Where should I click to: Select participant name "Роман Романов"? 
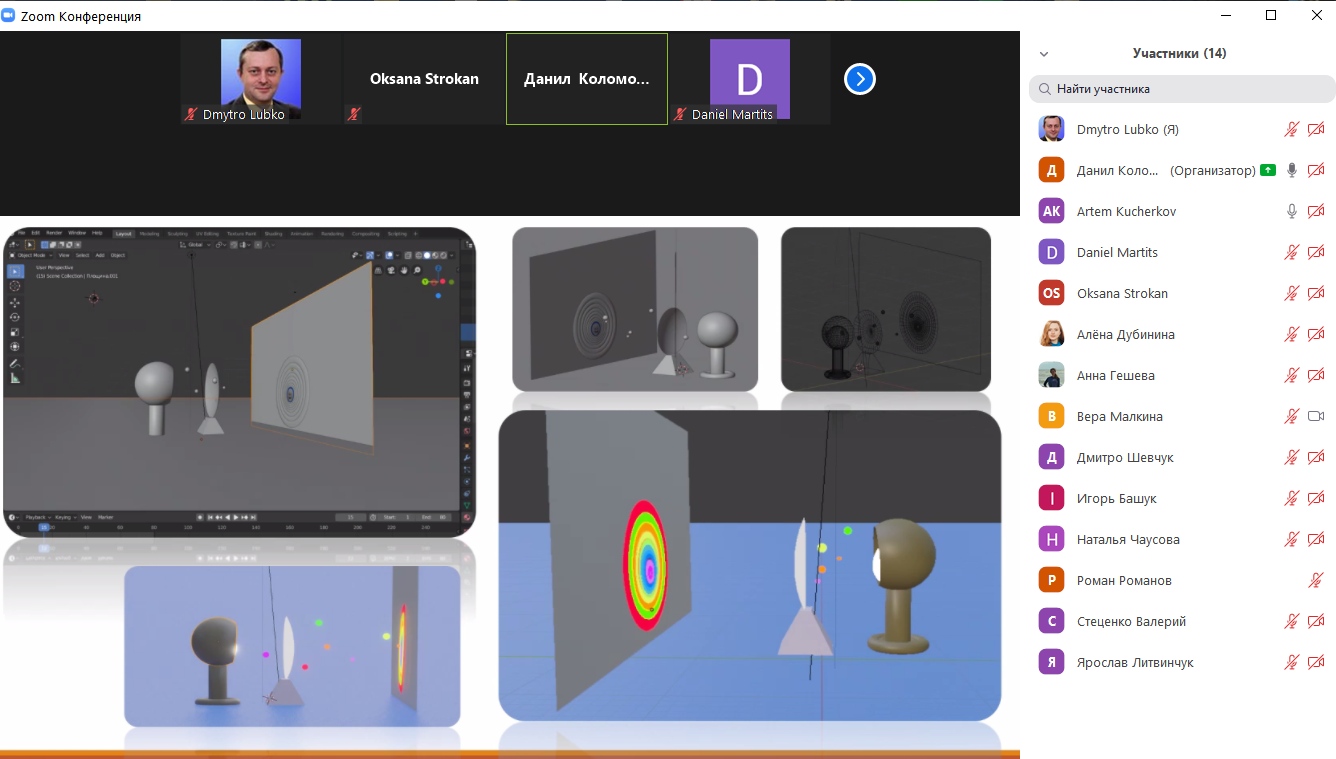pos(1124,580)
